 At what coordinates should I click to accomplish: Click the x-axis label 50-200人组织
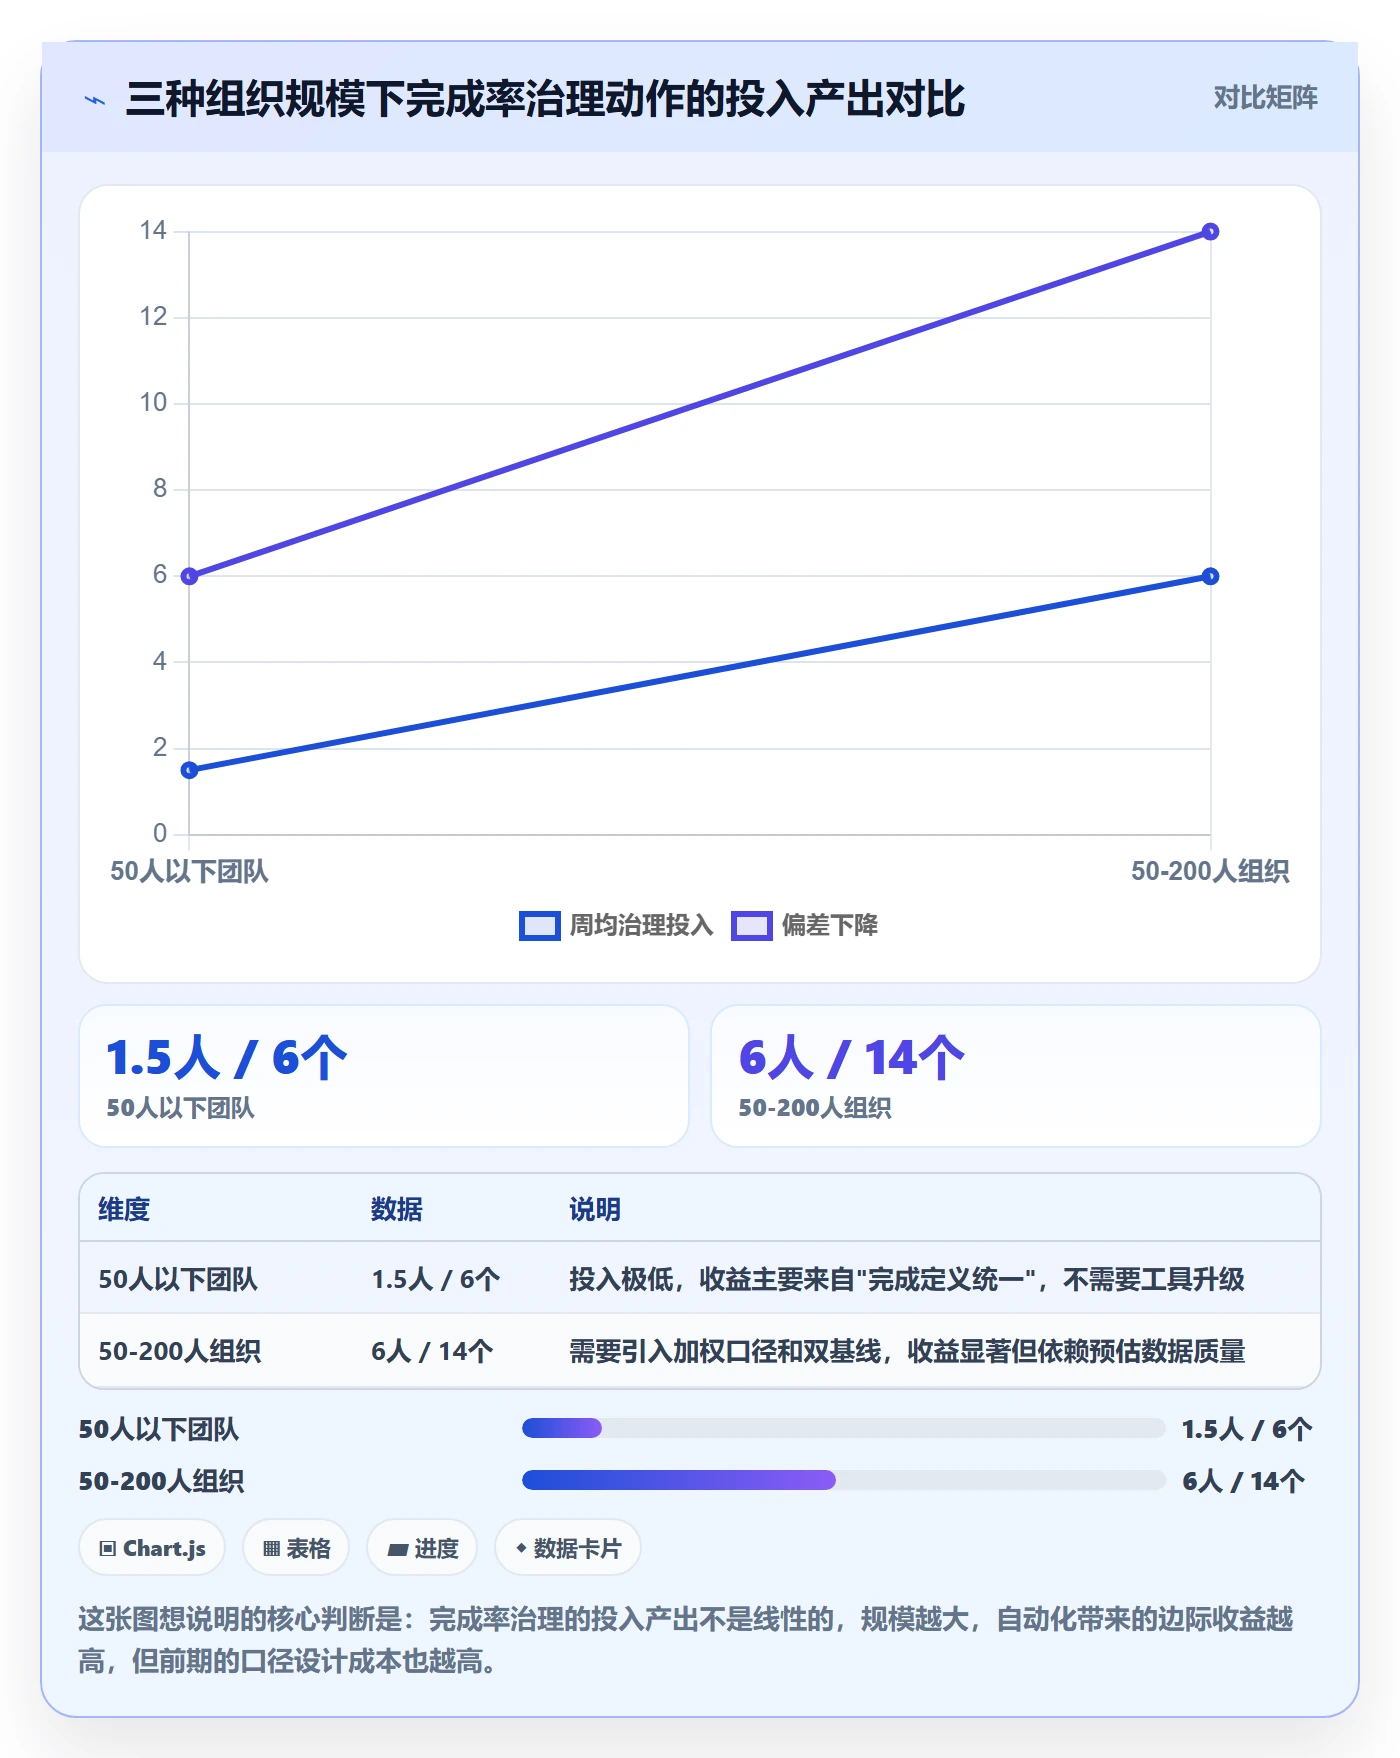point(1210,871)
